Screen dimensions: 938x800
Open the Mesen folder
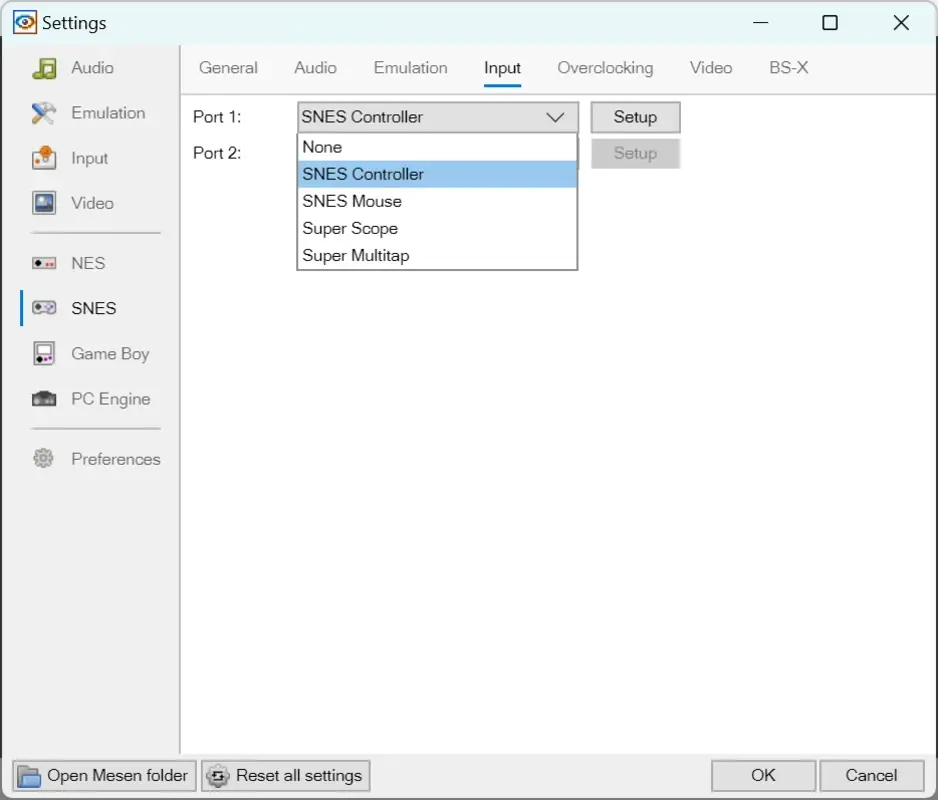103,775
